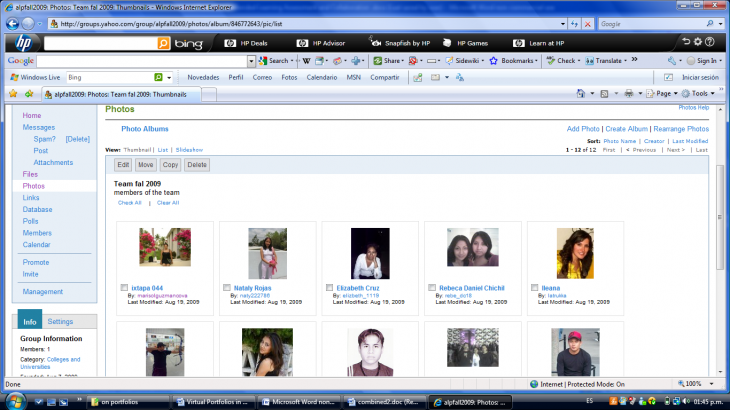Click the Stop loading red X icon
The image size is (730, 410).
click(588, 24)
